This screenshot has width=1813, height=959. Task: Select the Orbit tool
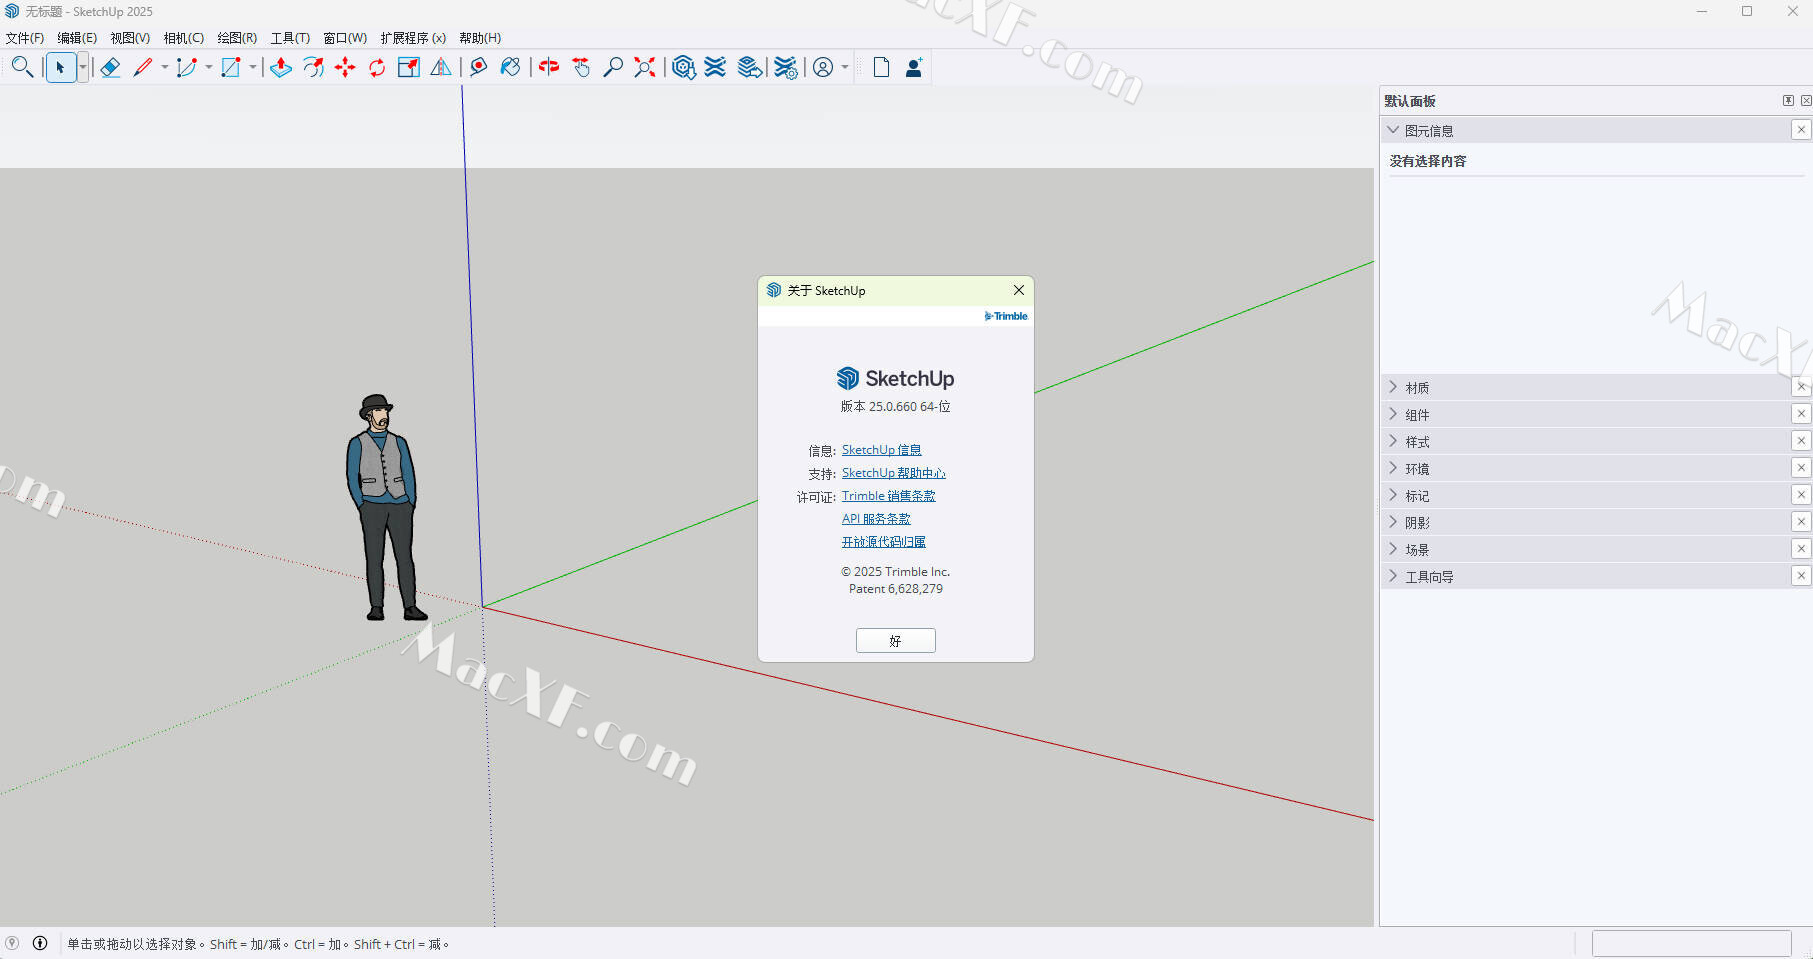[x=549, y=67]
